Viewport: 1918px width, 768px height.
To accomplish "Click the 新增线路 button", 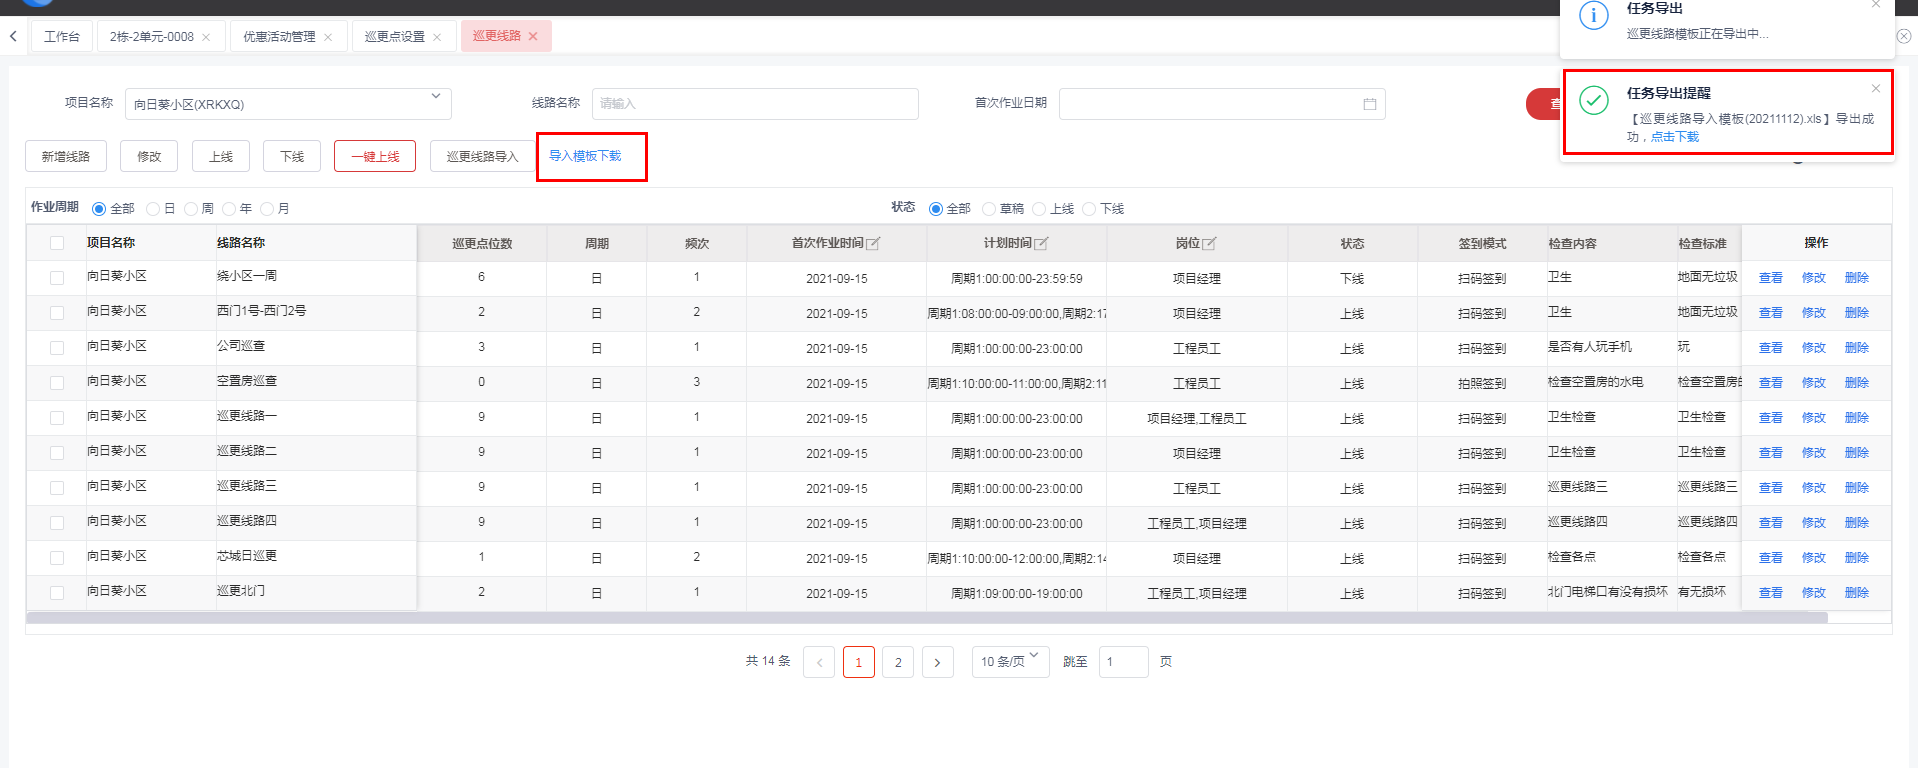I will (66, 156).
